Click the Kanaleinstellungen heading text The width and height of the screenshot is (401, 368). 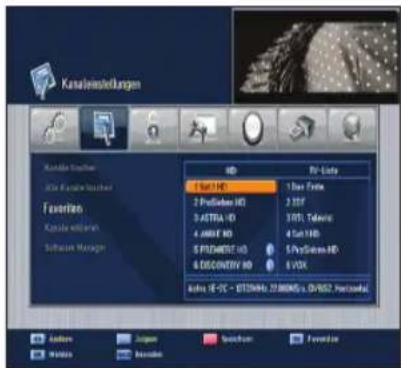pos(101,84)
